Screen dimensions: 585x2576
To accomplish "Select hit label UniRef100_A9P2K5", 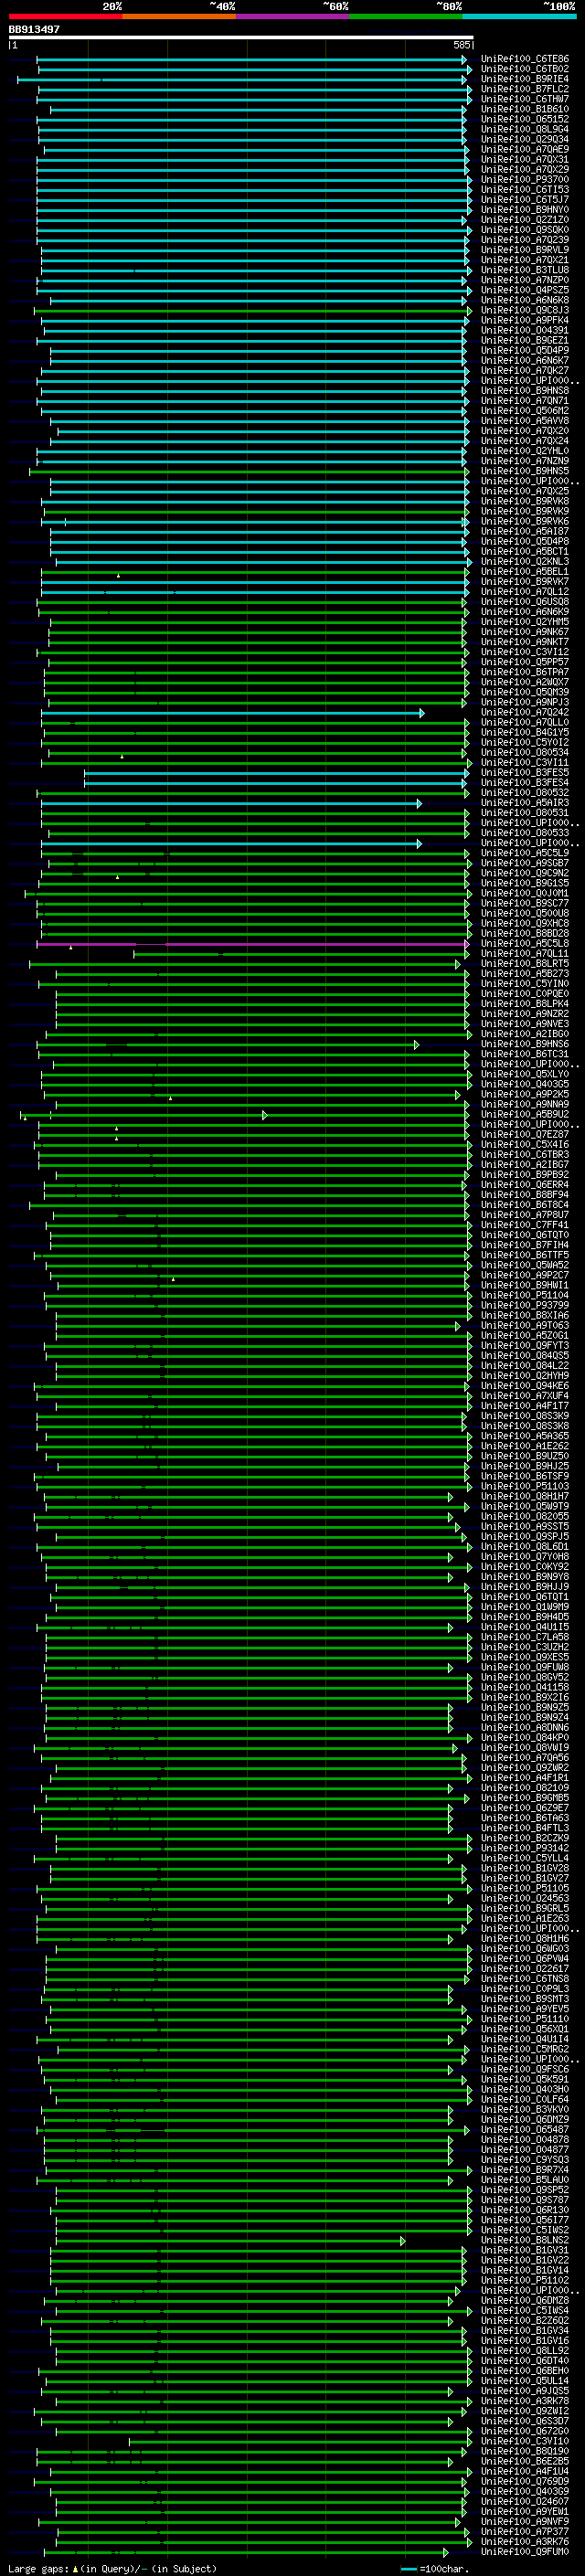I will (x=524, y=1094).
